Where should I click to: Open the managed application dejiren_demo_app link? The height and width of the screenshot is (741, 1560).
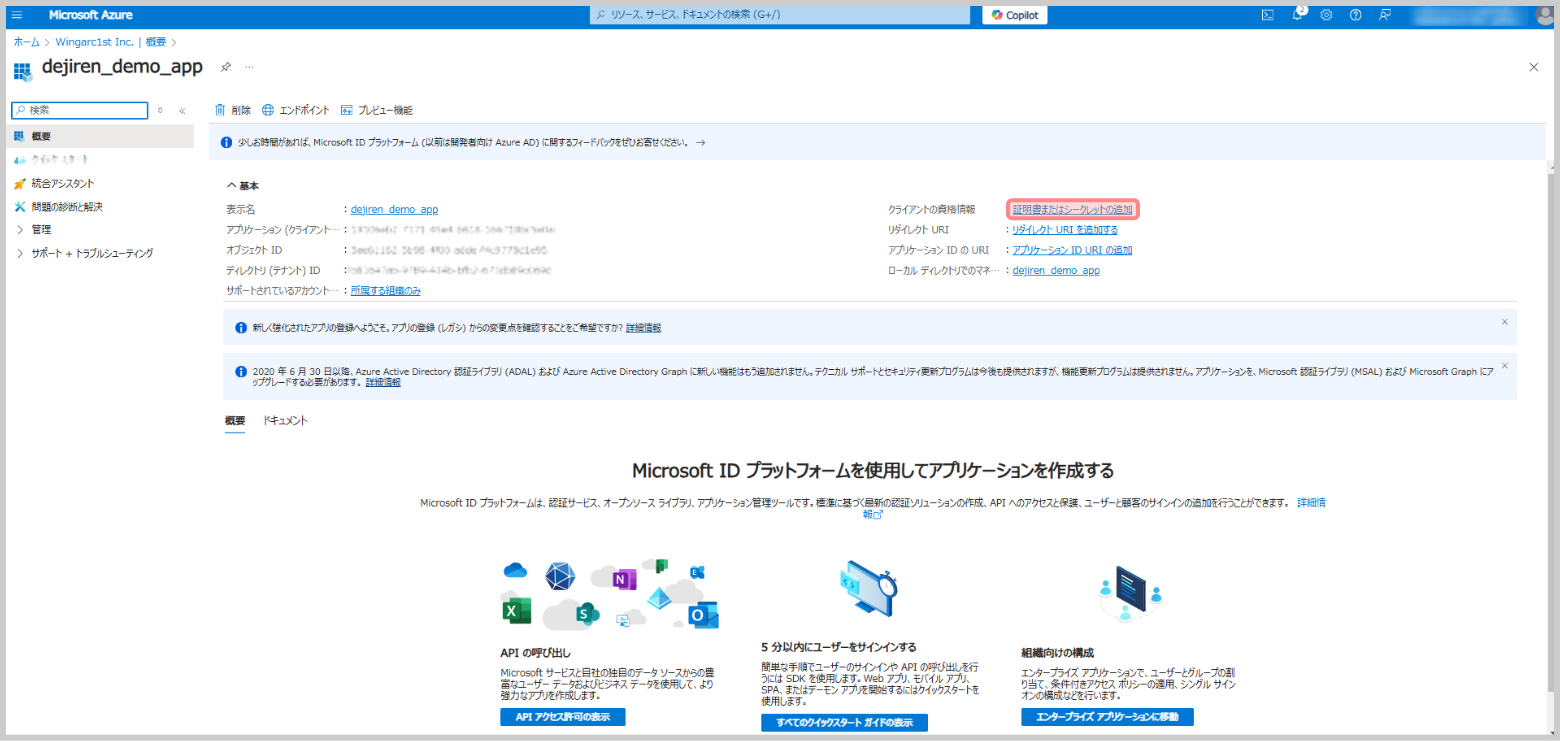coord(1056,270)
